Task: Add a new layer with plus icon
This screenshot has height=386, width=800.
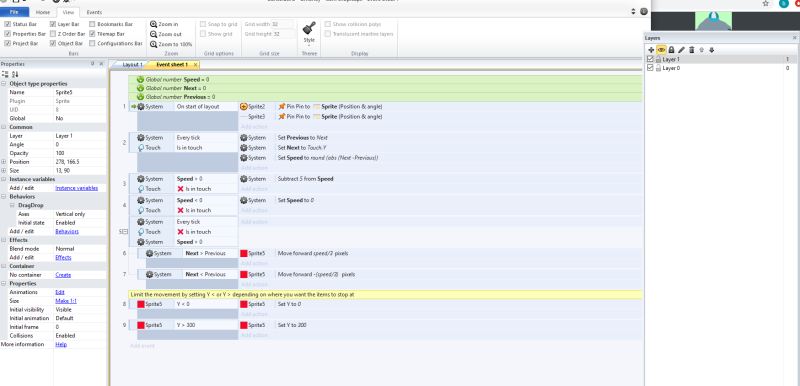Action: (651, 50)
